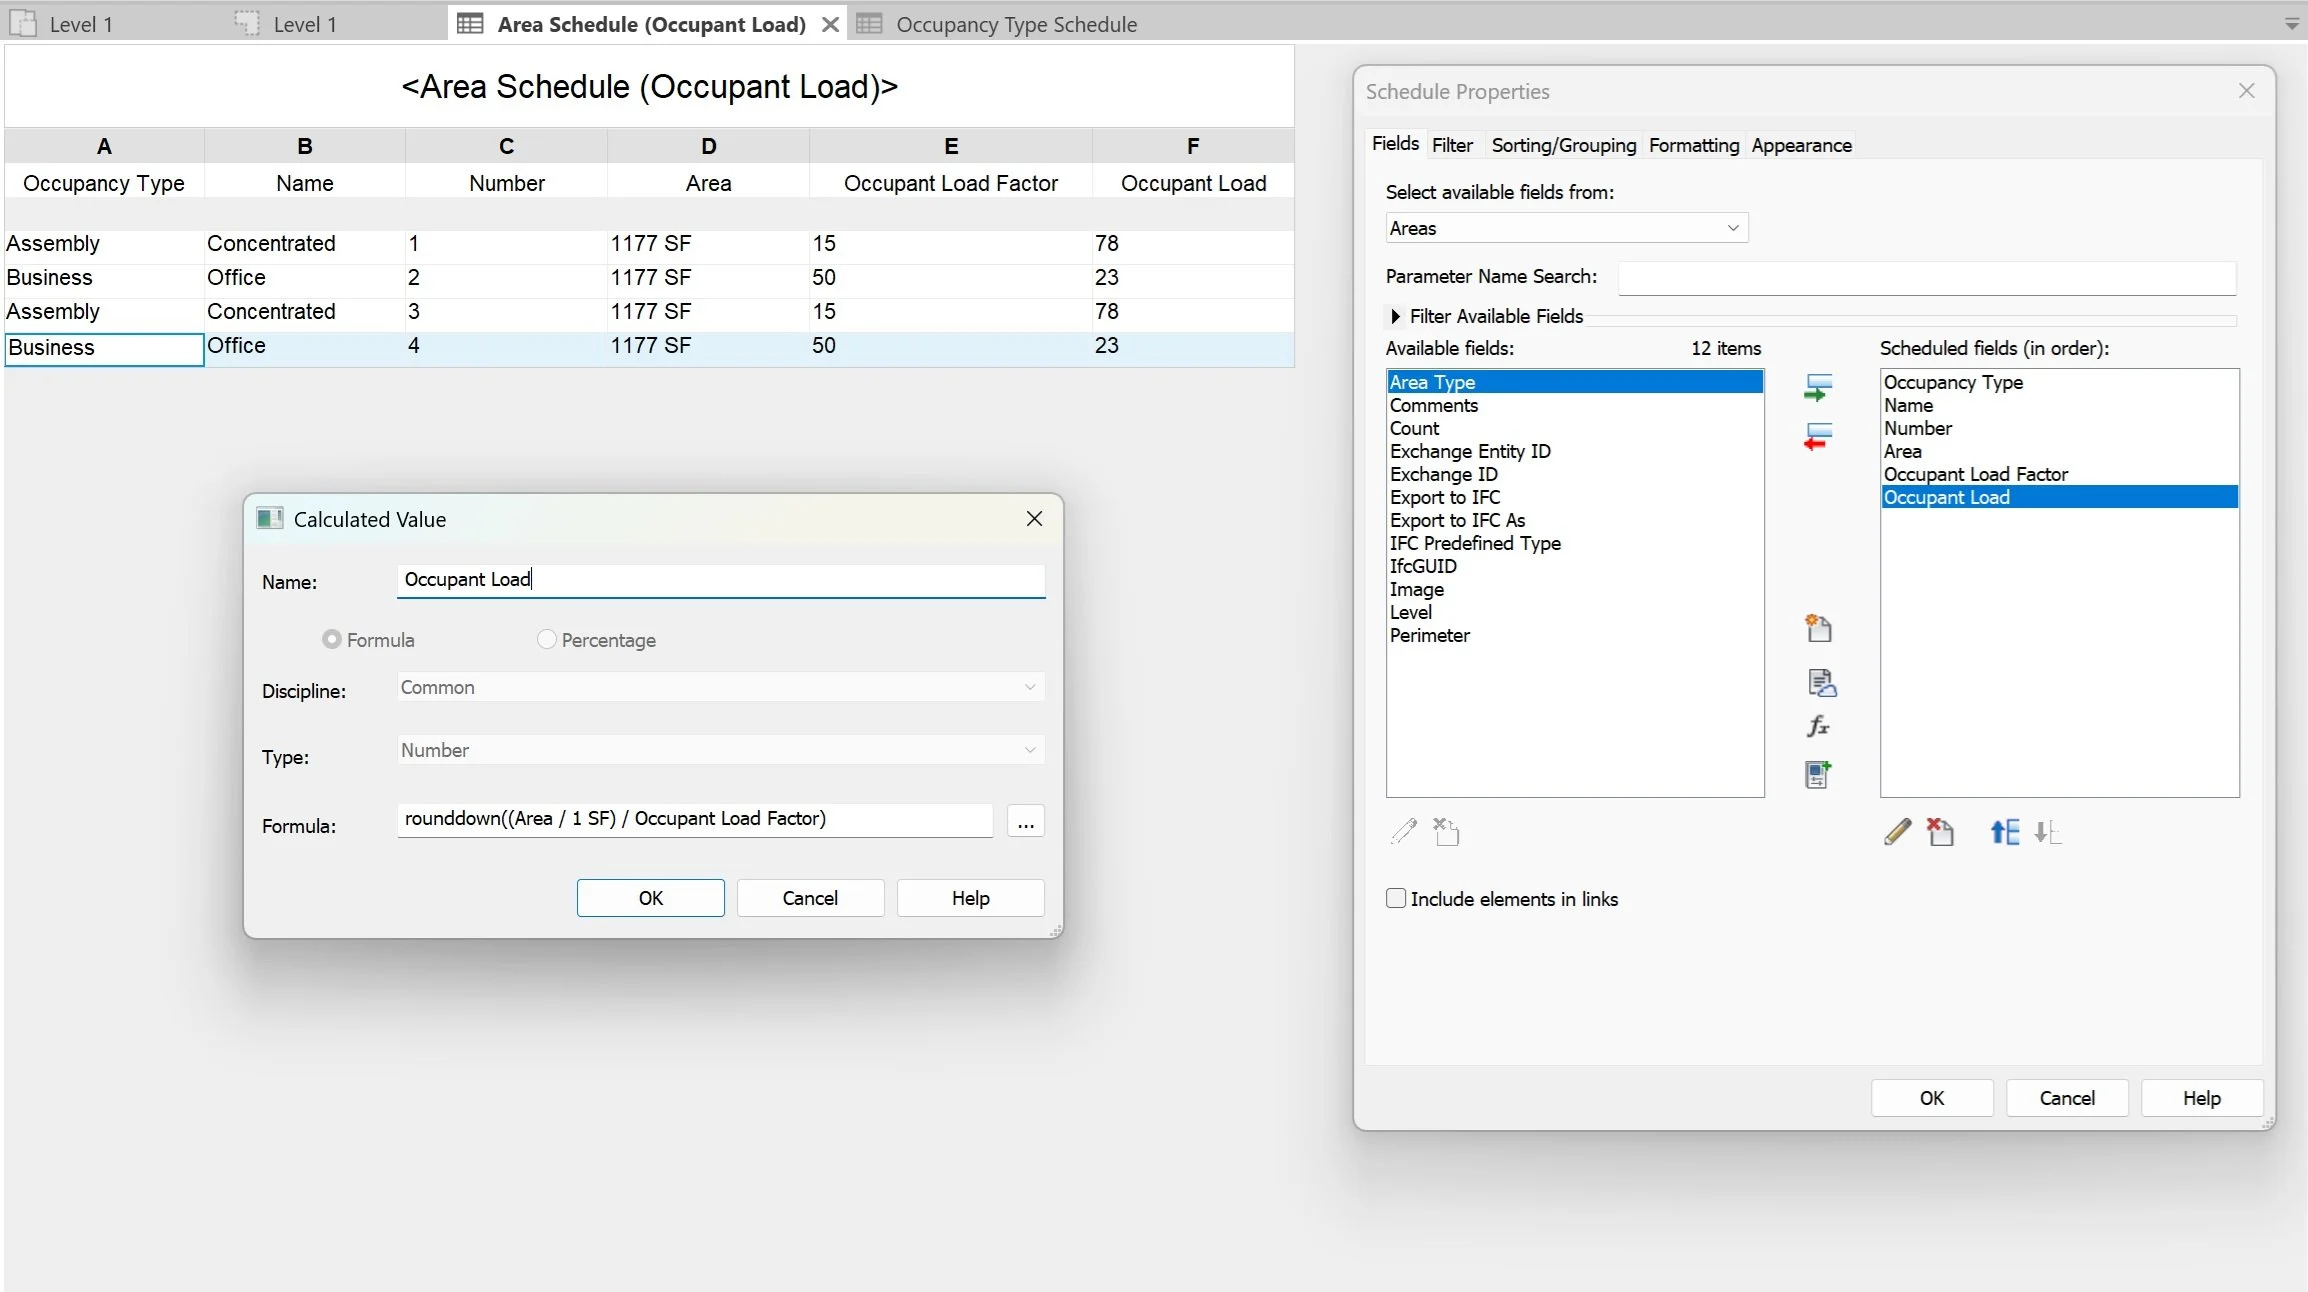
Task: Click column letter F header
Action: 1192,146
